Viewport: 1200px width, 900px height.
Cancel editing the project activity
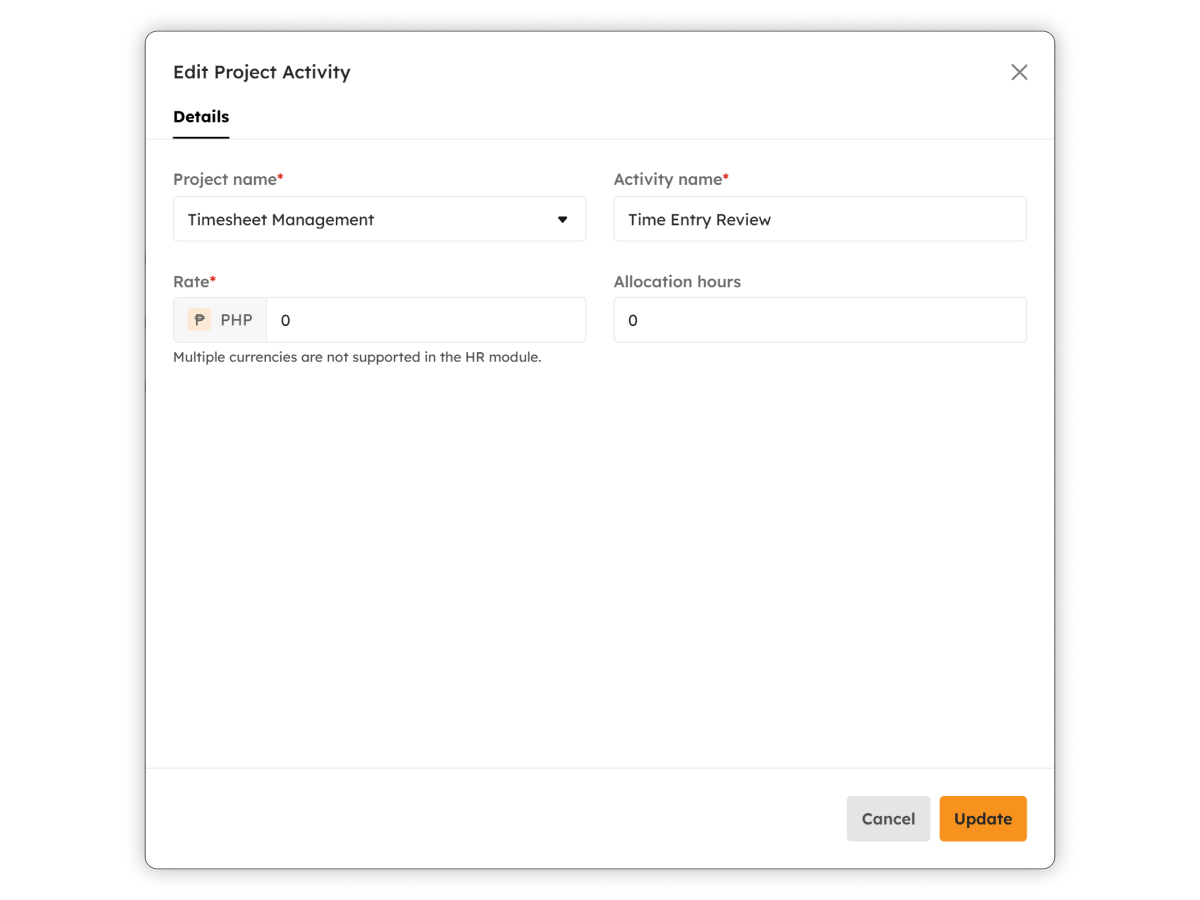[888, 819]
